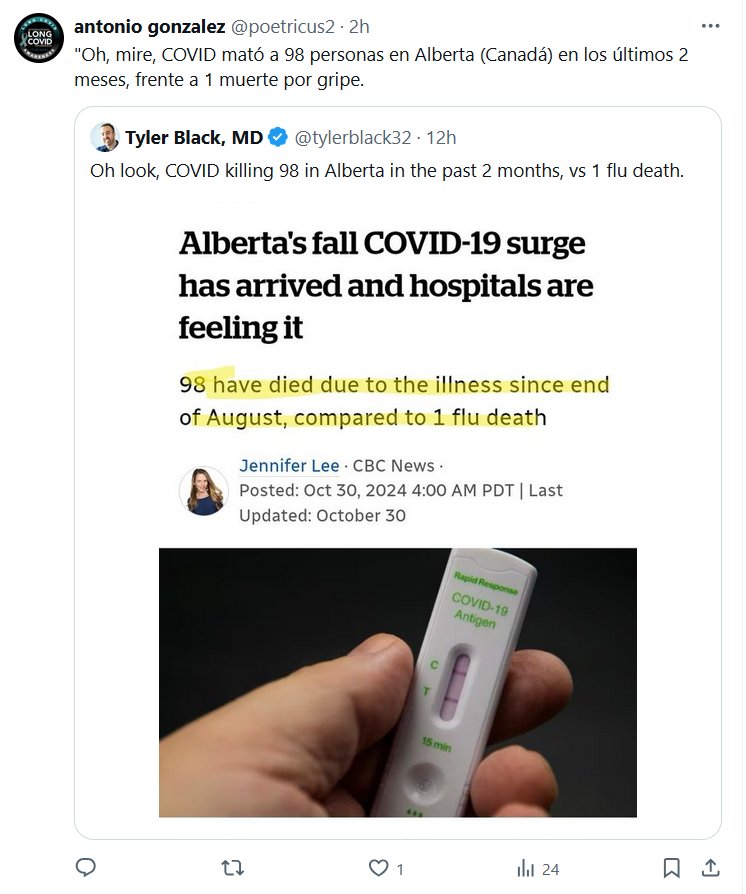Click Tyler Black's small profile photo
Viewport: 746px width, 894px height.
pos(105,137)
